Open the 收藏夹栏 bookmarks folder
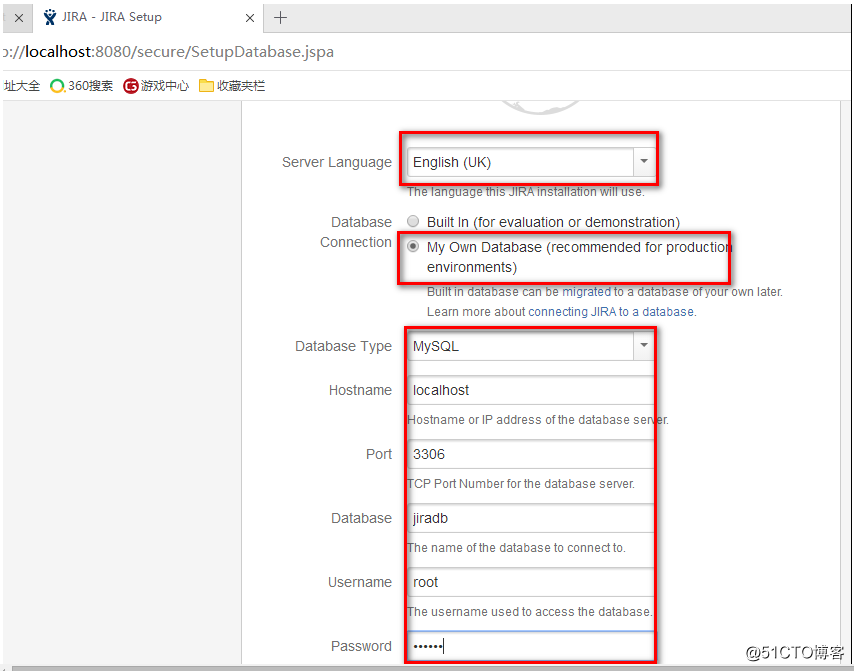The image size is (854, 671). (232, 86)
